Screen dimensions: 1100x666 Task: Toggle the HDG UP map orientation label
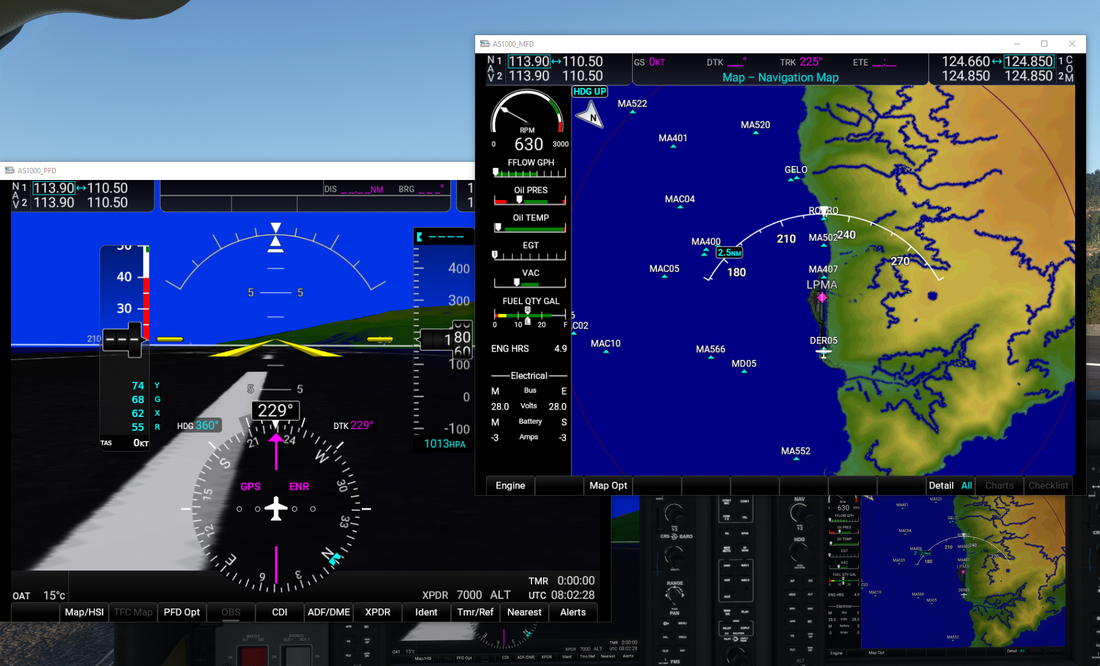(589, 92)
